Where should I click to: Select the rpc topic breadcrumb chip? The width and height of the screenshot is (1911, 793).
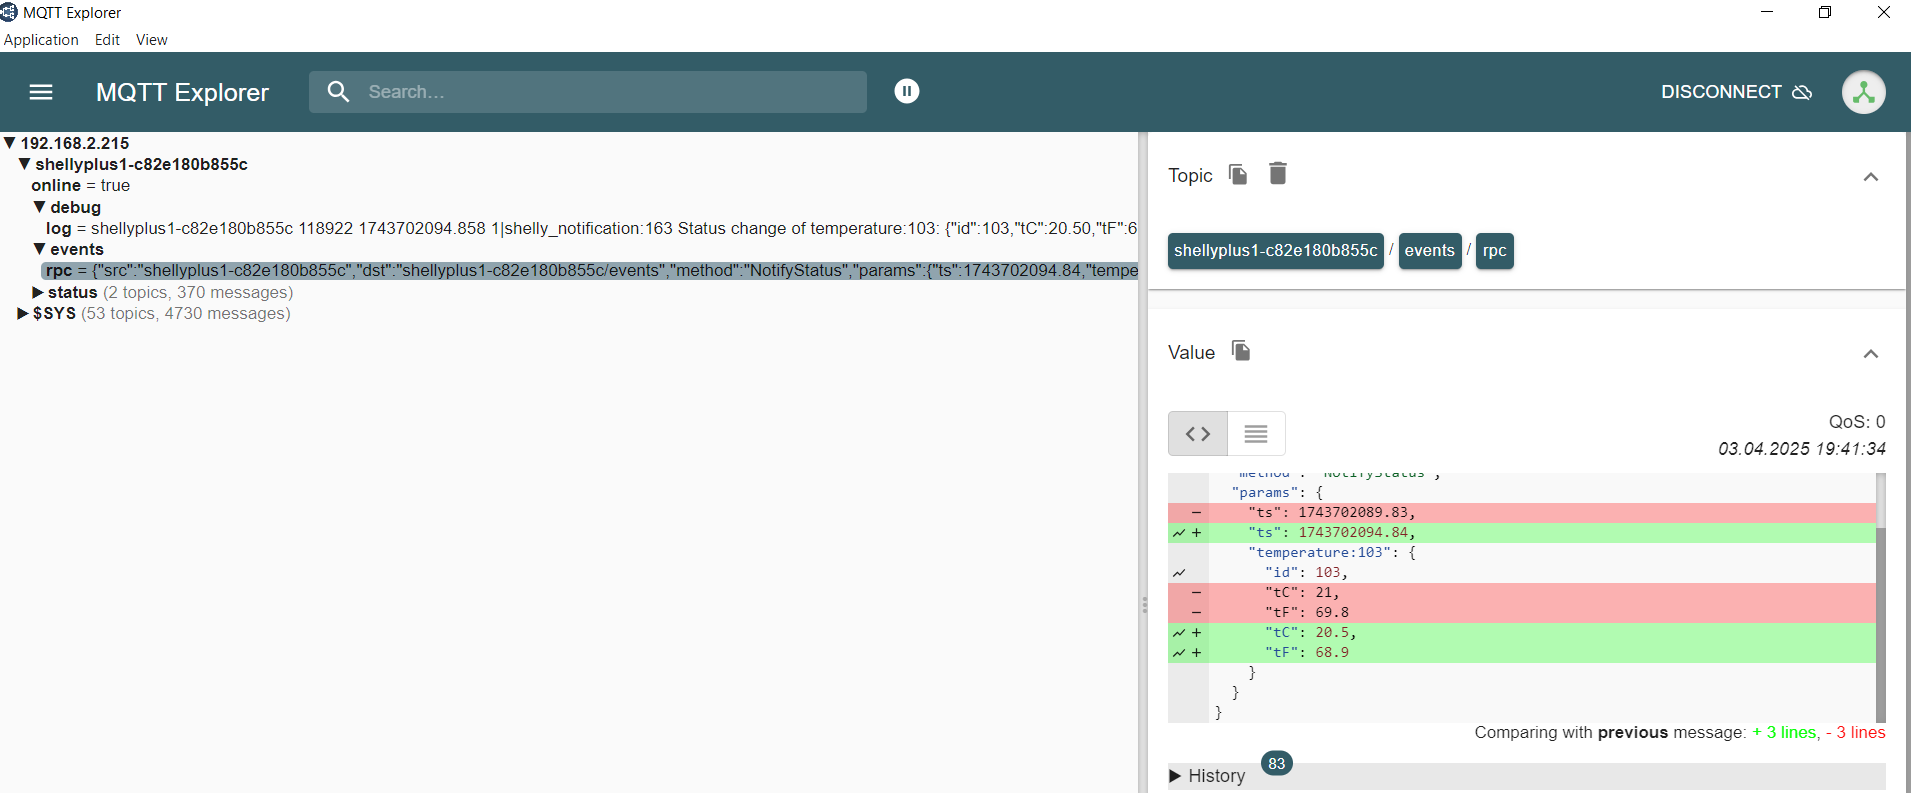click(1495, 251)
